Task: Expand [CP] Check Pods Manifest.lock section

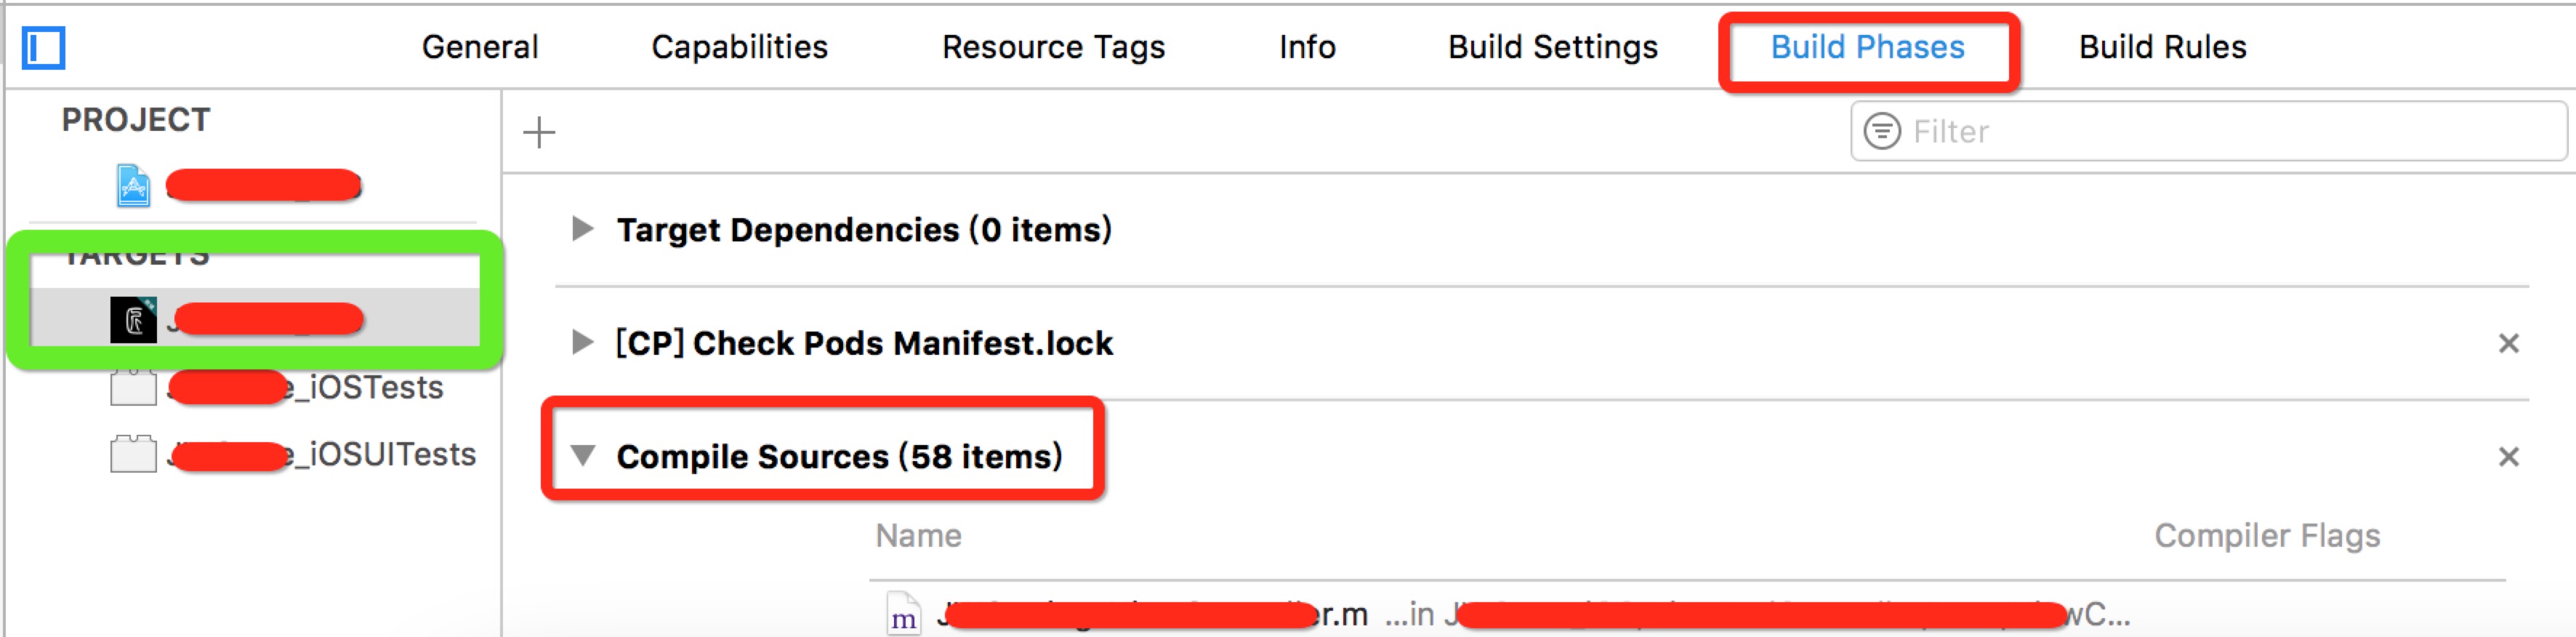Action: (x=582, y=343)
